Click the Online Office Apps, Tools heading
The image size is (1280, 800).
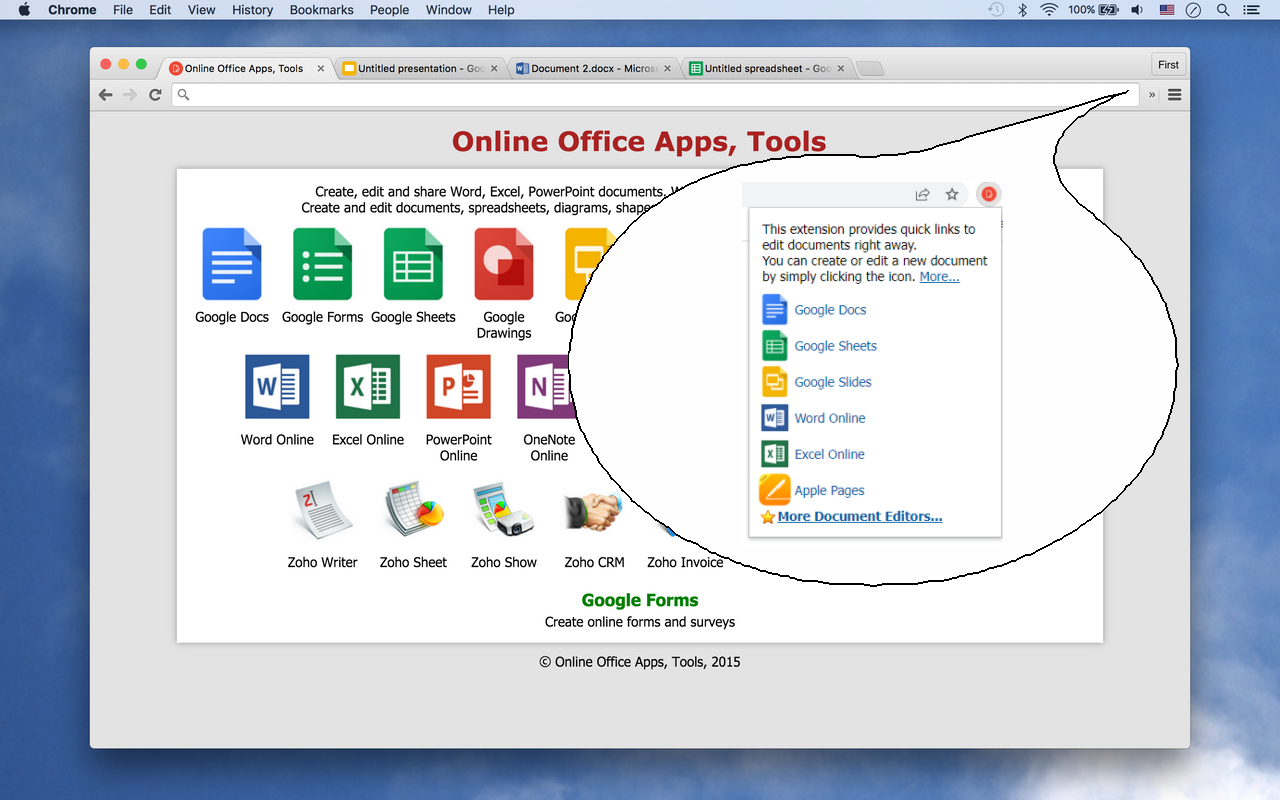coord(639,141)
